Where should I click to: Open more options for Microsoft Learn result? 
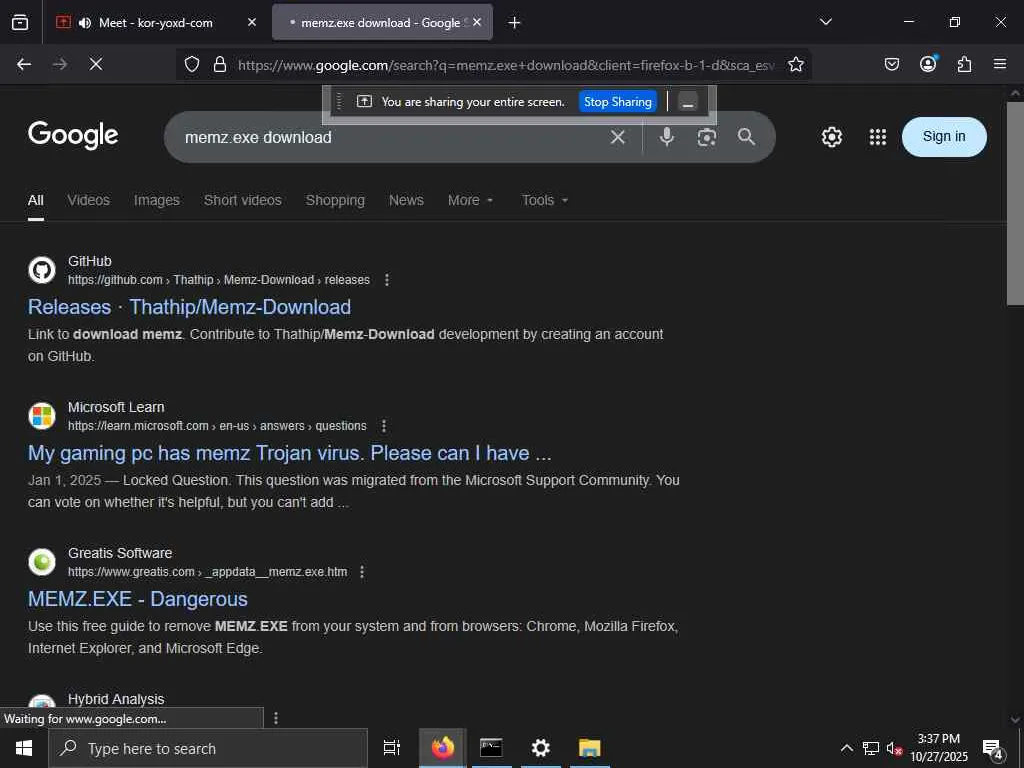[x=384, y=426]
